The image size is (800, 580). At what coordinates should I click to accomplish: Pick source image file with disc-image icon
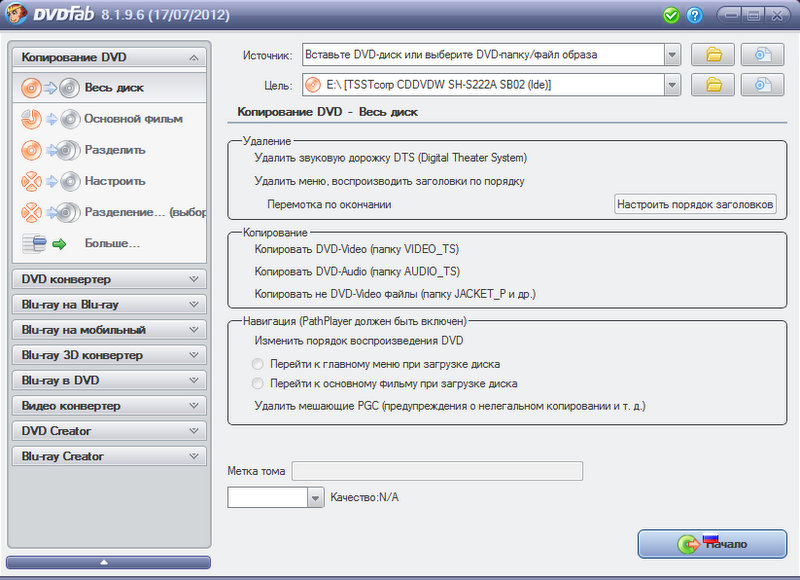tap(762, 55)
